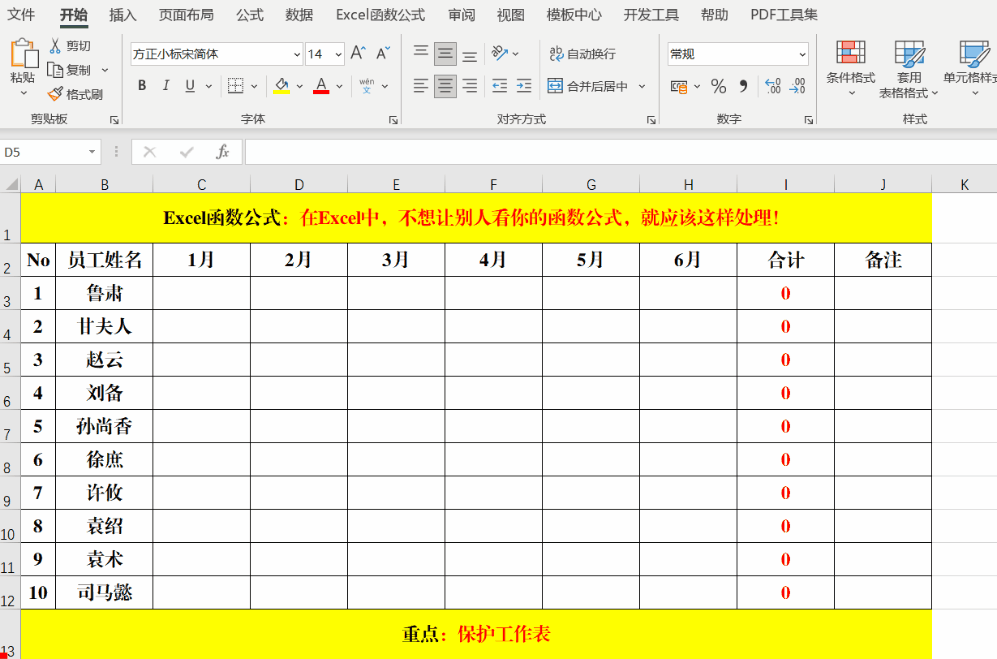The width and height of the screenshot is (997, 659).
Task: Expand the borders dropdown arrow
Action: 254,86
